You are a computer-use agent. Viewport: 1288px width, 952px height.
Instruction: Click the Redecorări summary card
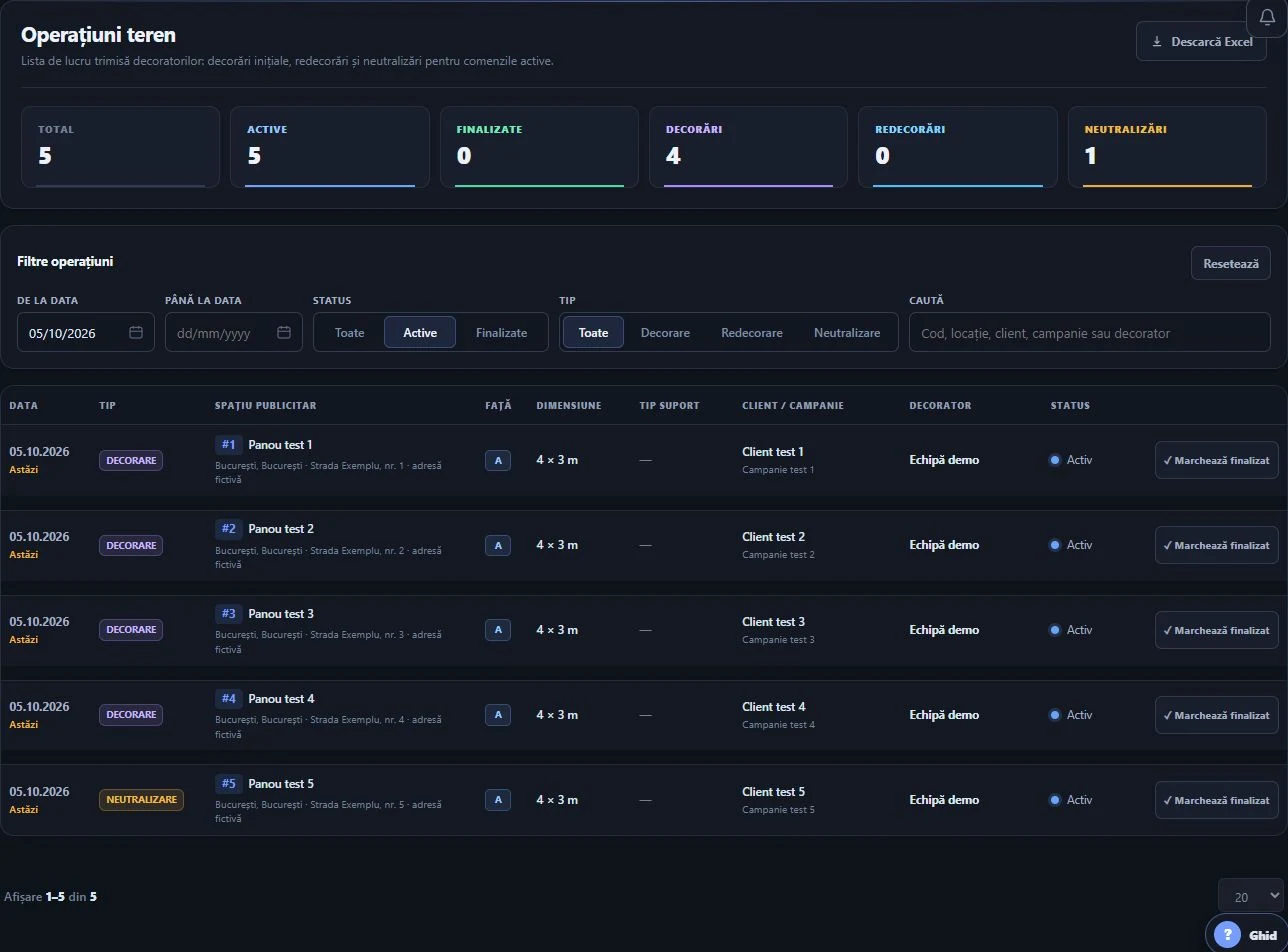958,147
